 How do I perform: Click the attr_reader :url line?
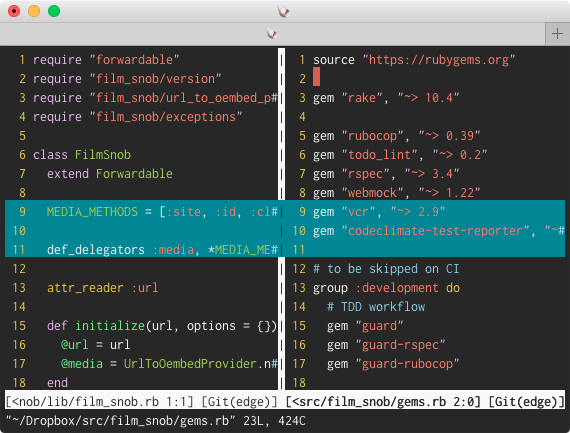(x=103, y=288)
